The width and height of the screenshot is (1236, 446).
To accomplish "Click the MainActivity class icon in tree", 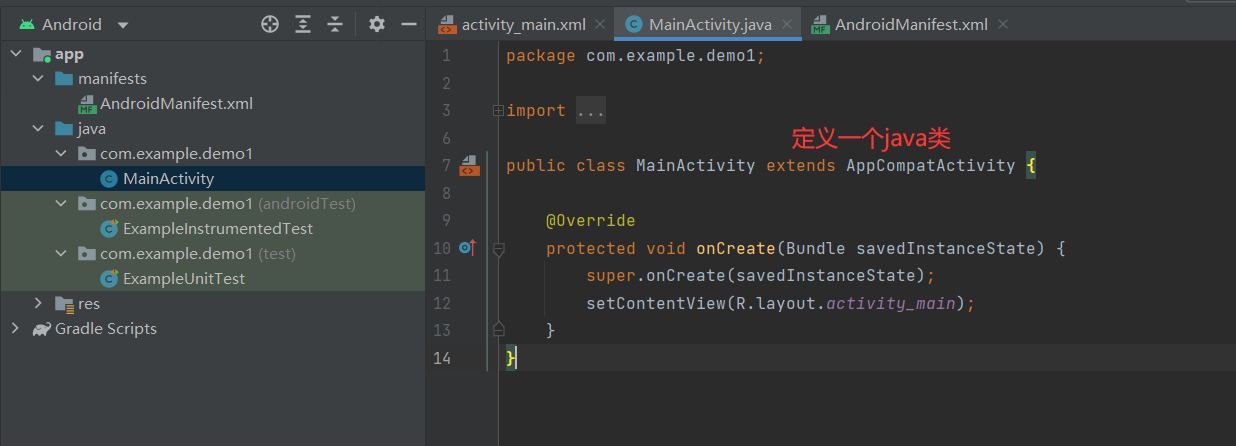I will tap(110, 179).
